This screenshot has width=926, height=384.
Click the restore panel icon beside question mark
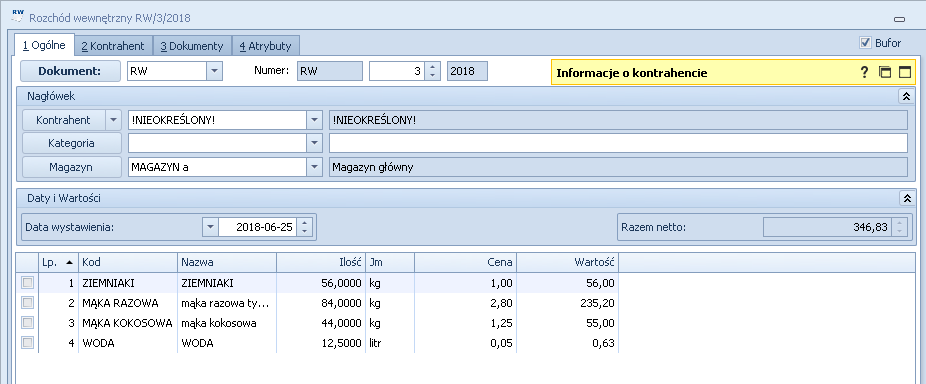point(884,73)
